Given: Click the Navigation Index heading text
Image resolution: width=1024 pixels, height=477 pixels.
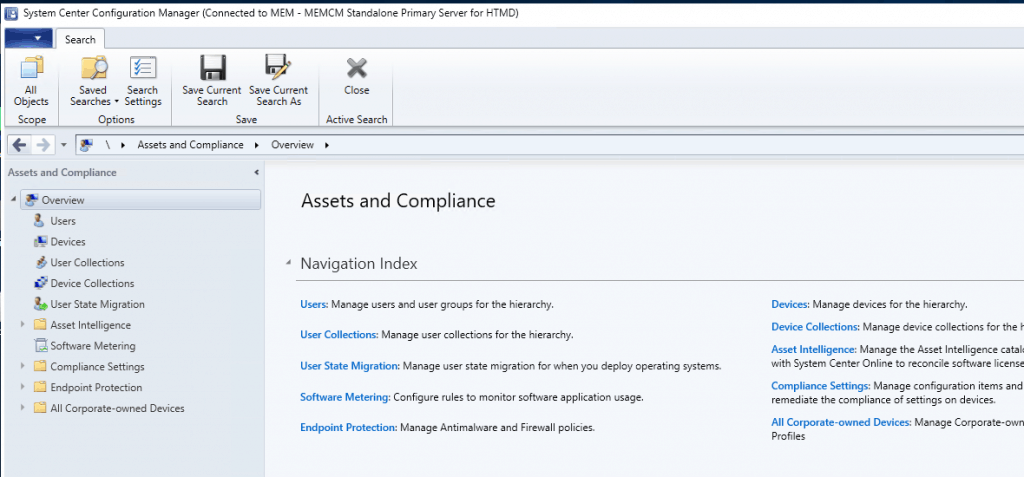Looking at the screenshot, I should pyautogui.click(x=359, y=264).
